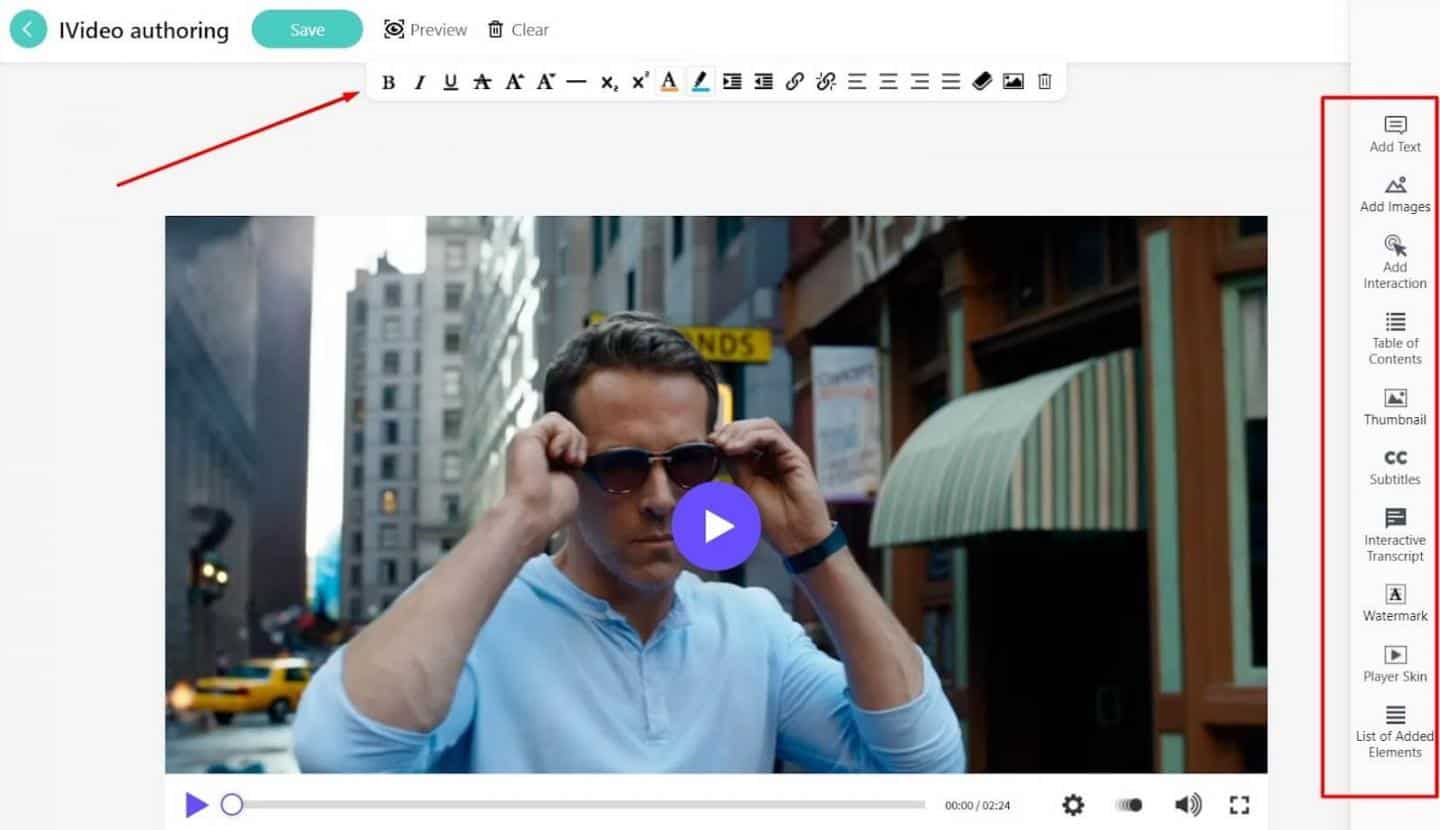Play video using the center play button
This screenshot has height=830, width=1440.
tap(716, 527)
